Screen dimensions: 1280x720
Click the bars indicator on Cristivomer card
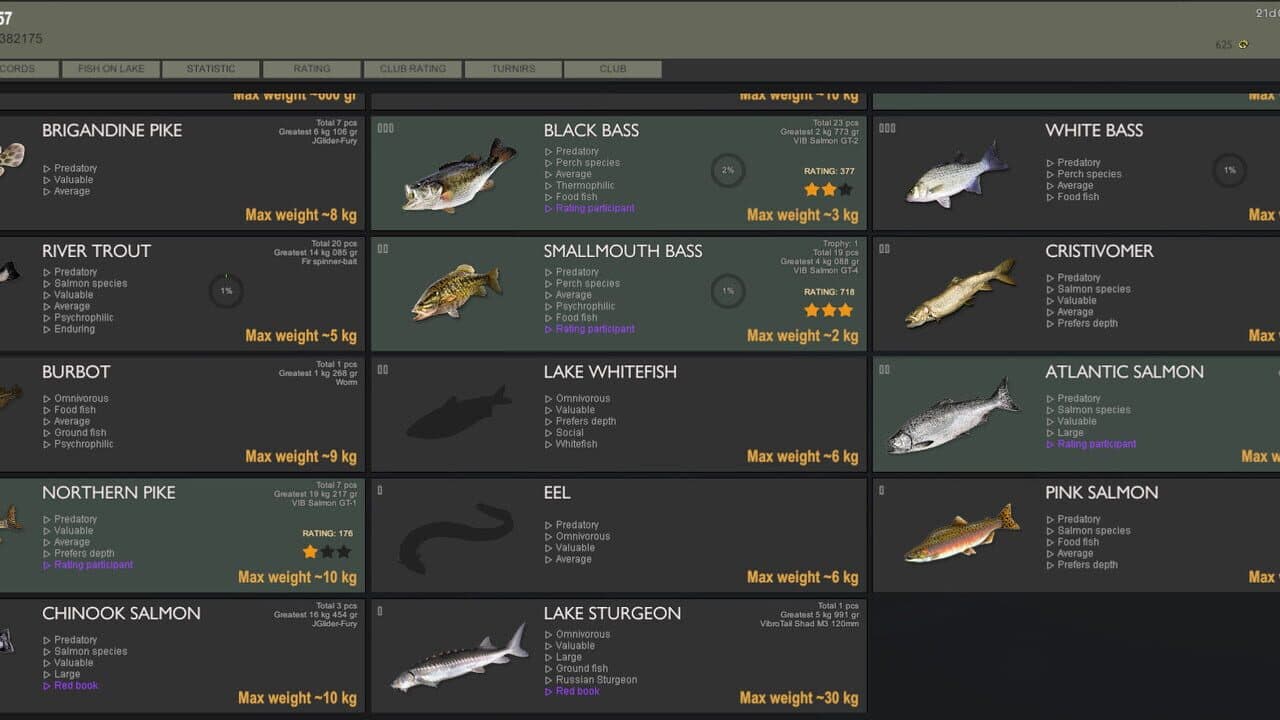point(885,249)
